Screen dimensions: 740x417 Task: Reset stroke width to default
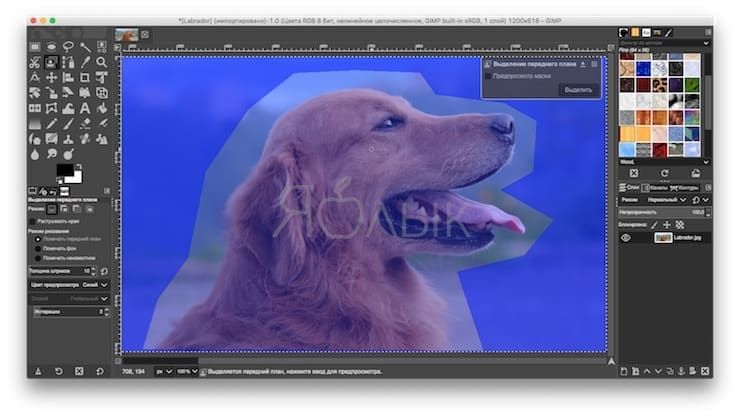104,271
